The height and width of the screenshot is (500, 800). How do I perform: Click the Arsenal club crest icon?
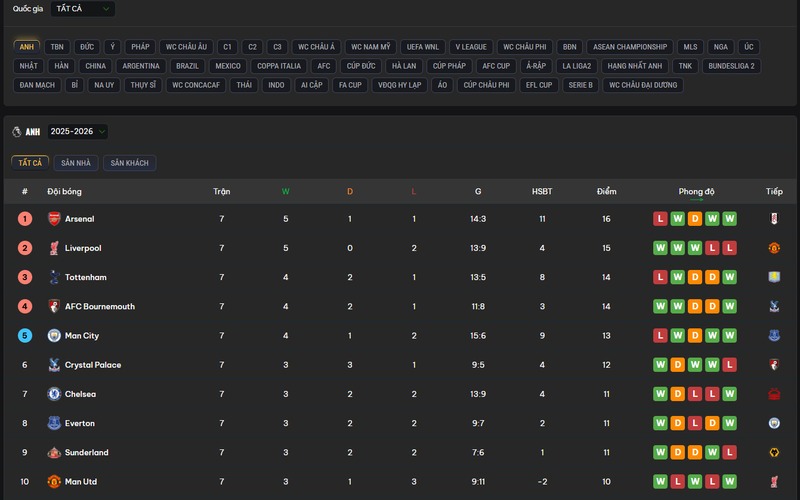pyautogui.click(x=54, y=219)
